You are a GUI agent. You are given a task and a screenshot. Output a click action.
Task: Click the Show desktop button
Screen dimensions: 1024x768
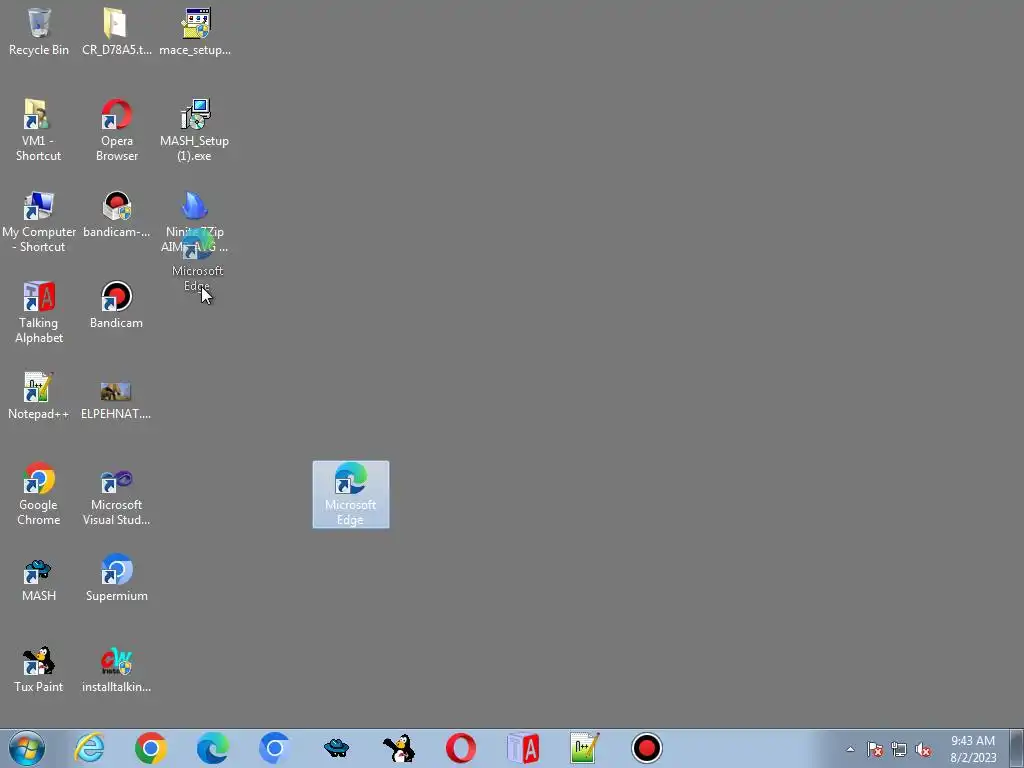point(1017,749)
